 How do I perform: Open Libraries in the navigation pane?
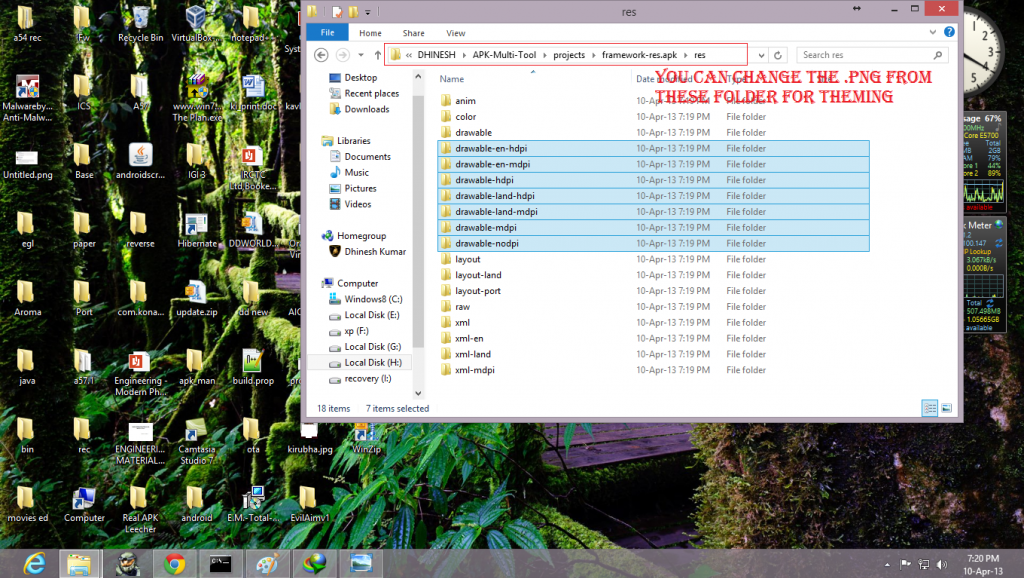pyautogui.click(x=346, y=140)
